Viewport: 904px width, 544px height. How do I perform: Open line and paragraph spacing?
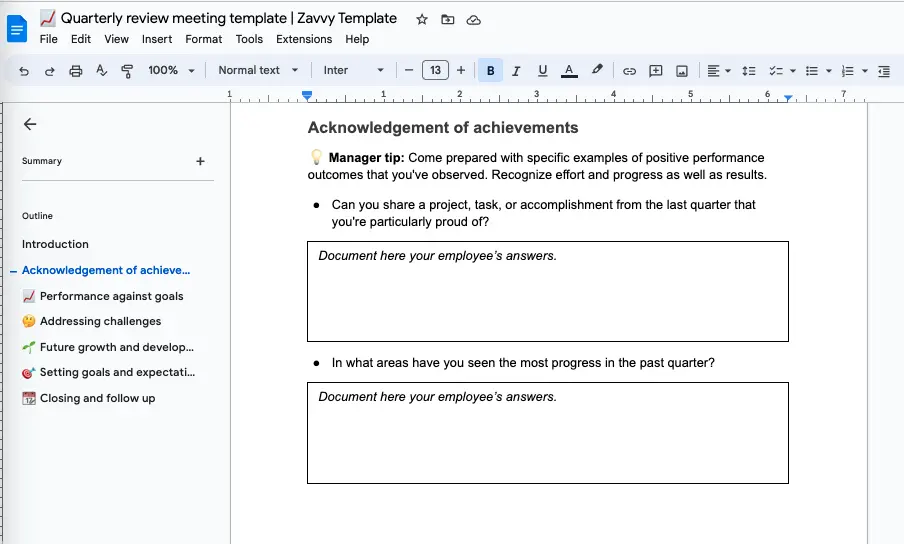click(x=748, y=71)
